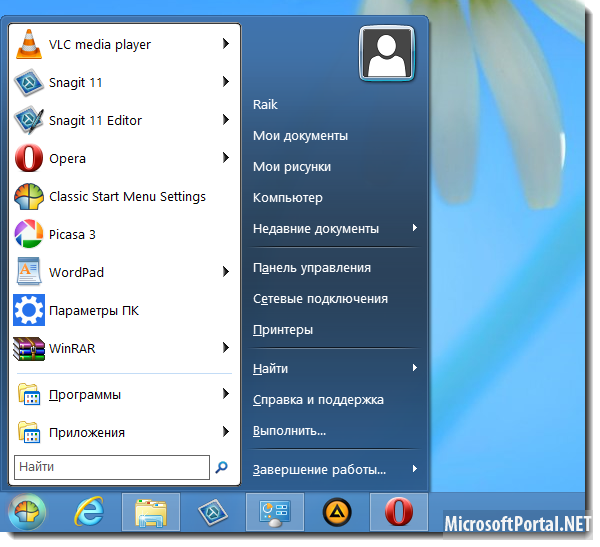Expand the Opera submenu arrow

226,157
